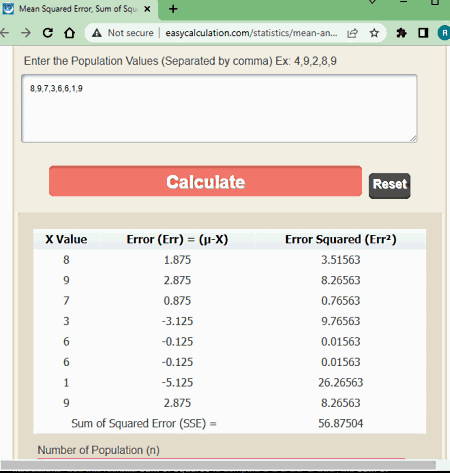Go to the browser home icon
The width and height of the screenshot is (450, 473).
click(x=69, y=33)
